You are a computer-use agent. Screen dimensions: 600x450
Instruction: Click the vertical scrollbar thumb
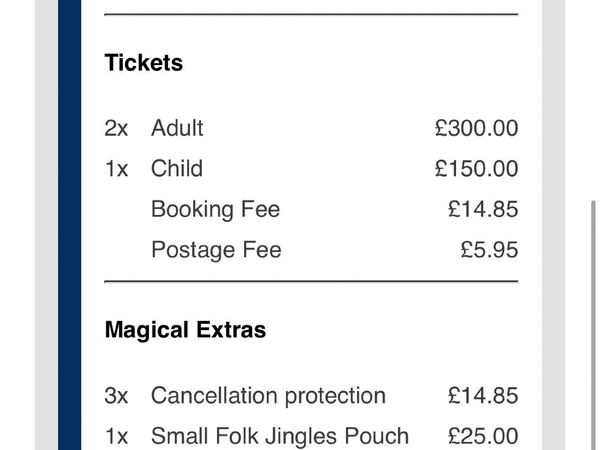tap(594, 325)
